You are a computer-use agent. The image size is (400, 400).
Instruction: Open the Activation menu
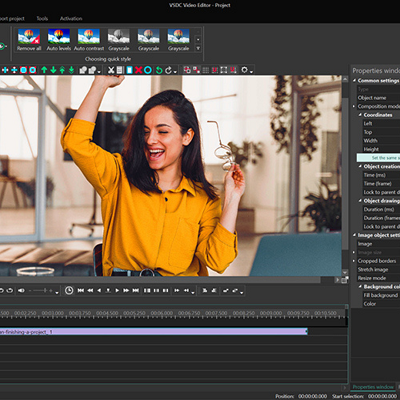tap(71, 18)
